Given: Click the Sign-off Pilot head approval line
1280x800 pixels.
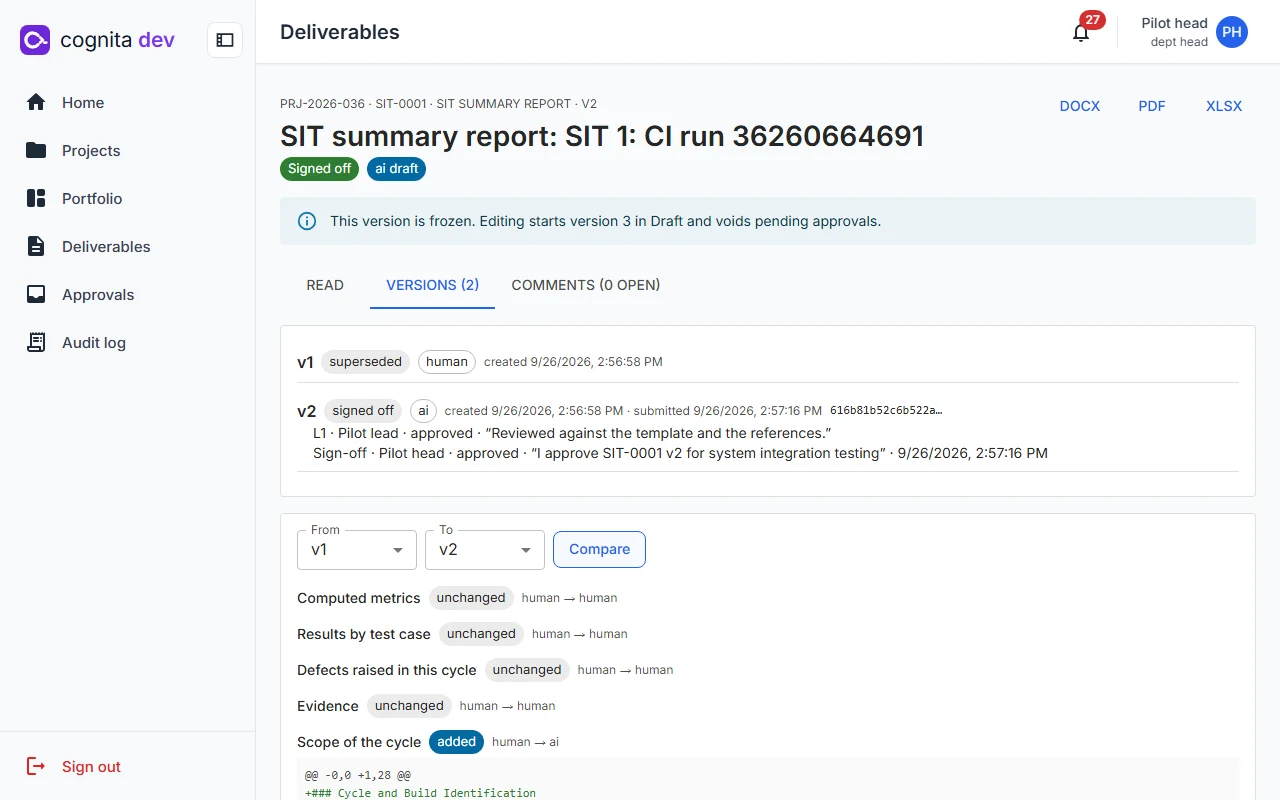Looking at the screenshot, I should point(680,453).
